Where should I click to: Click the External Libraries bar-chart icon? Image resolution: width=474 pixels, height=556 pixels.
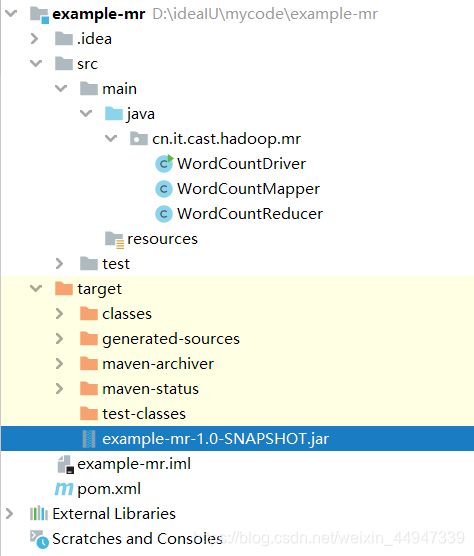(x=39, y=513)
